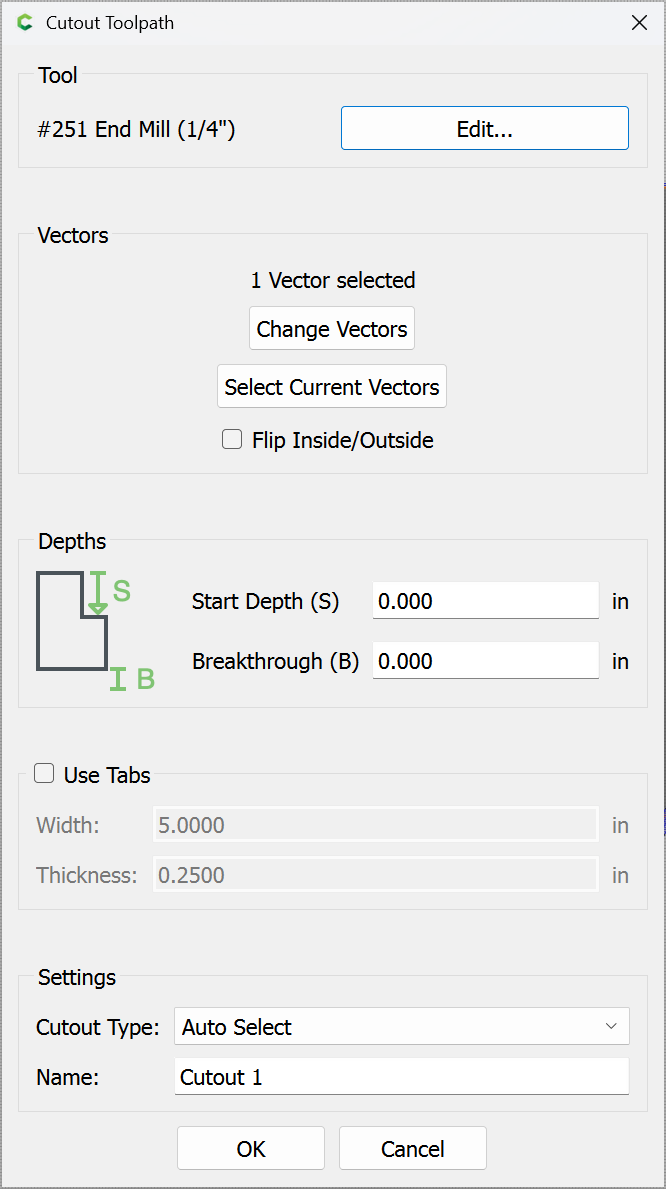Click the '1 Vector selected' text
The height and width of the screenshot is (1189, 666).
[332, 281]
